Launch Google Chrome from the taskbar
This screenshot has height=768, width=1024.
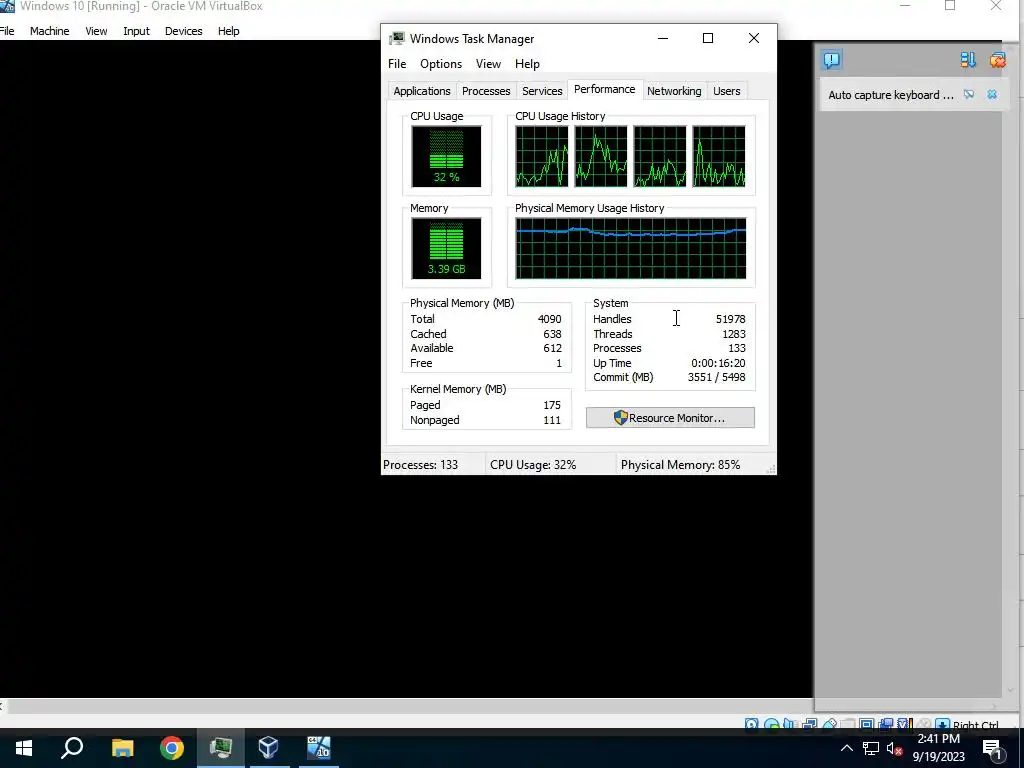[x=172, y=748]
